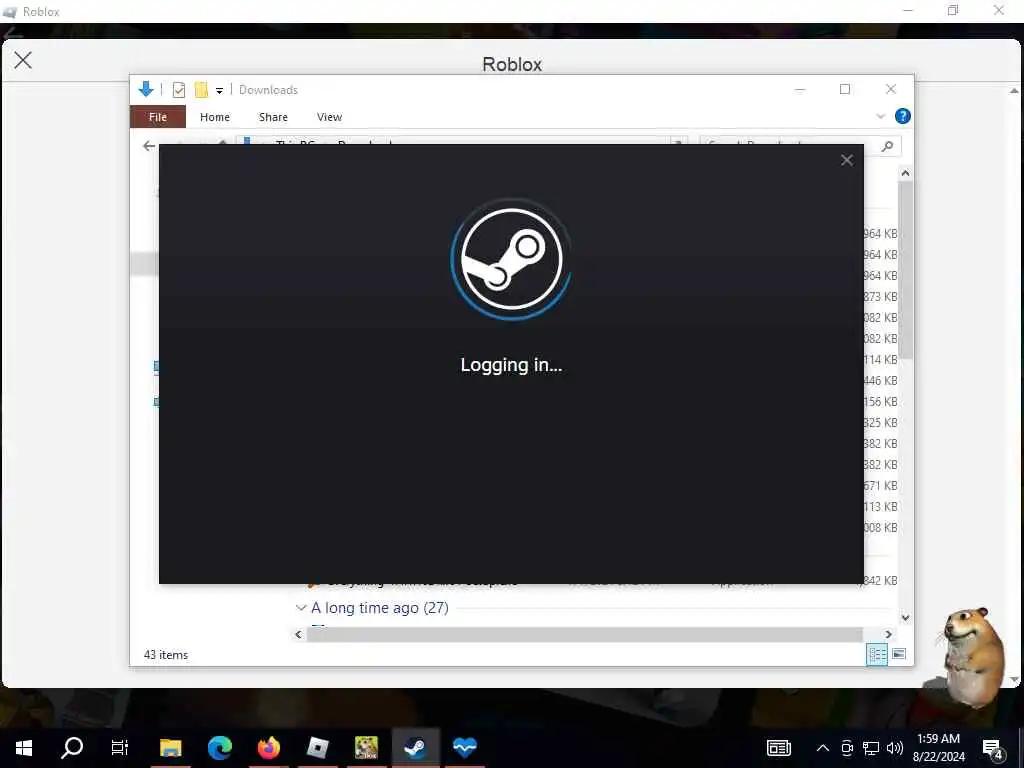The width and height of the screenshot is (1024, 768).
Task: Click Explorer vertical scrollbar down arrow
Action: click(905, 617)
